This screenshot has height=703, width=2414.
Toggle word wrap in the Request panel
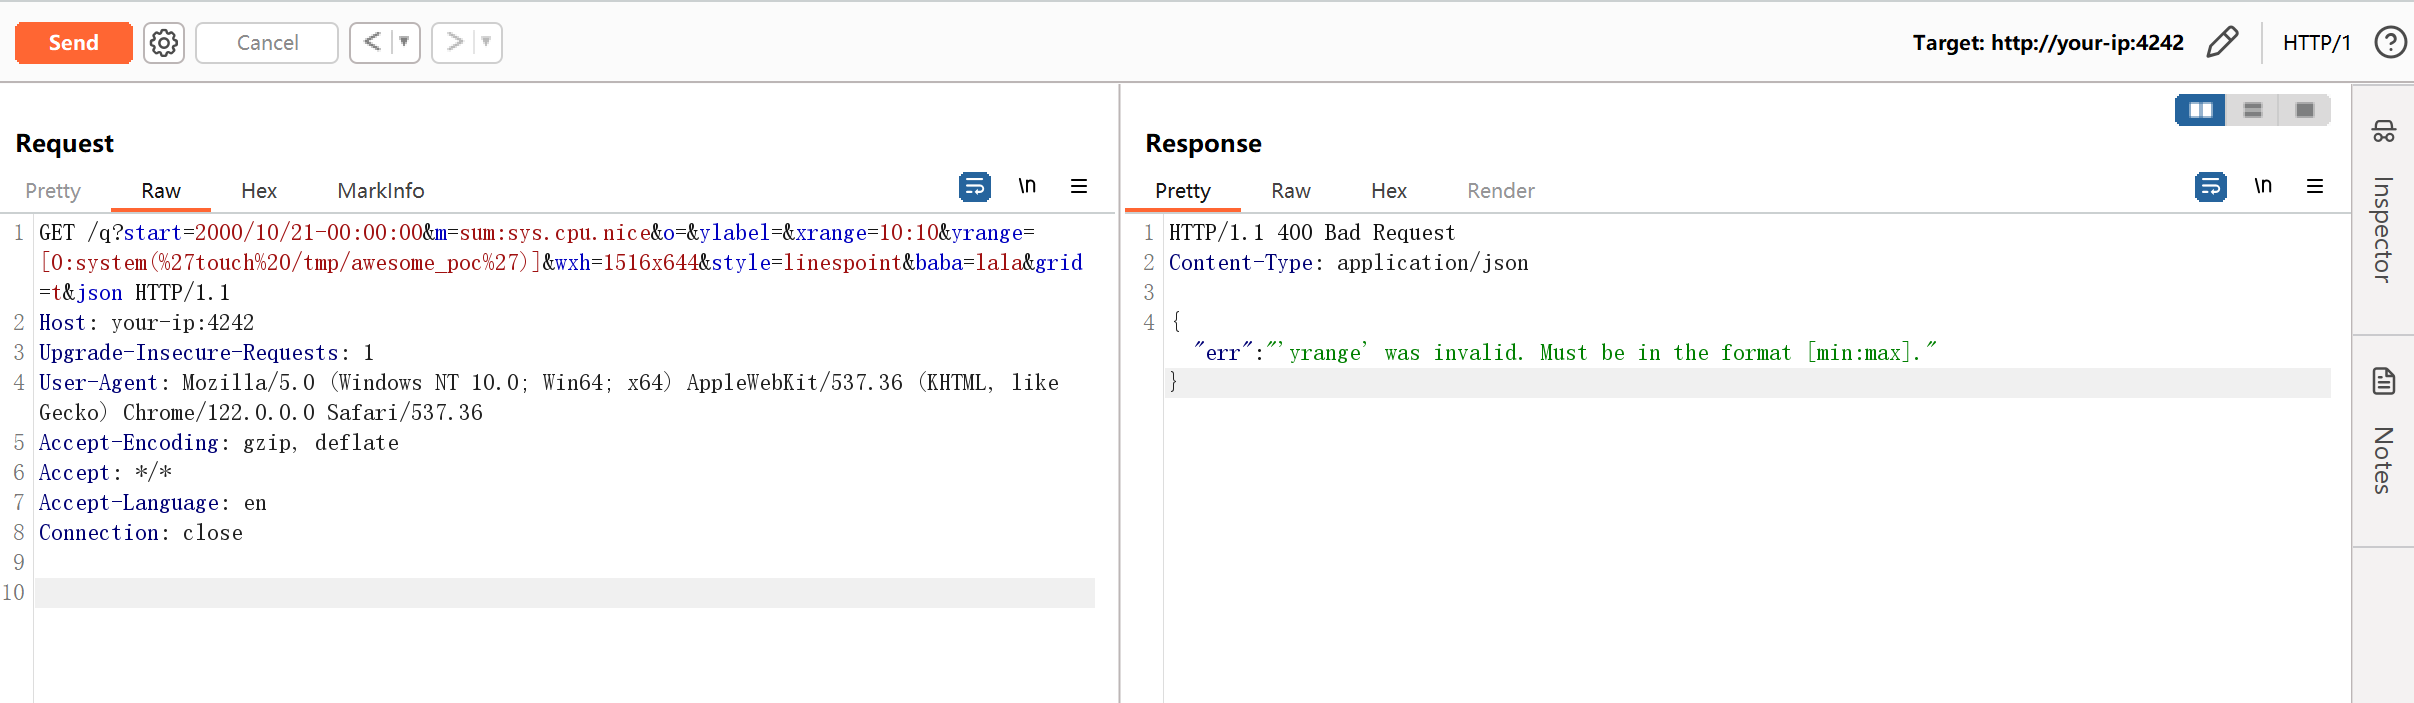click(974, 186)
